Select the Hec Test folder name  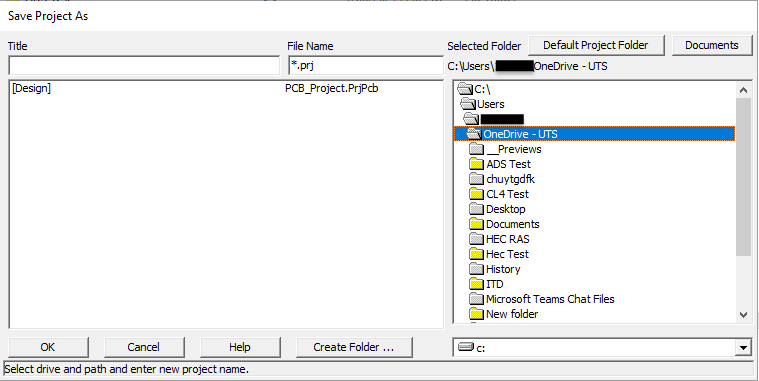(507, 254)
